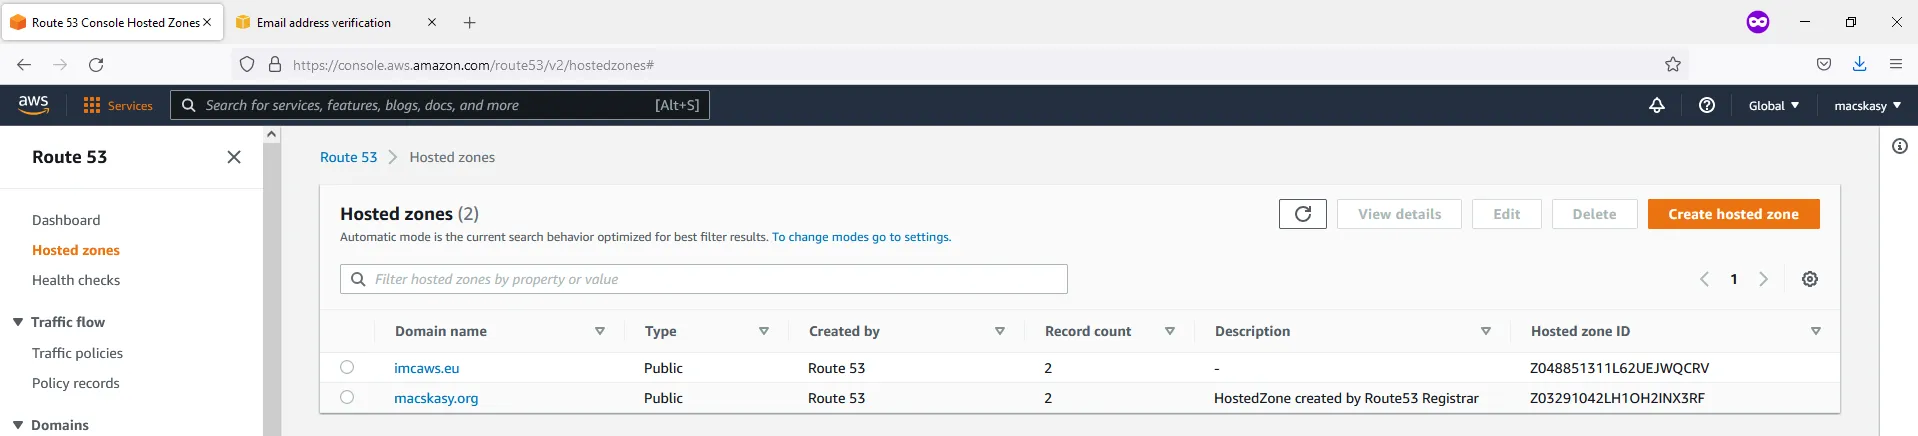Sort by Hosted zone ID column arrow
1918x436 pixels.
coord(1816,331)
